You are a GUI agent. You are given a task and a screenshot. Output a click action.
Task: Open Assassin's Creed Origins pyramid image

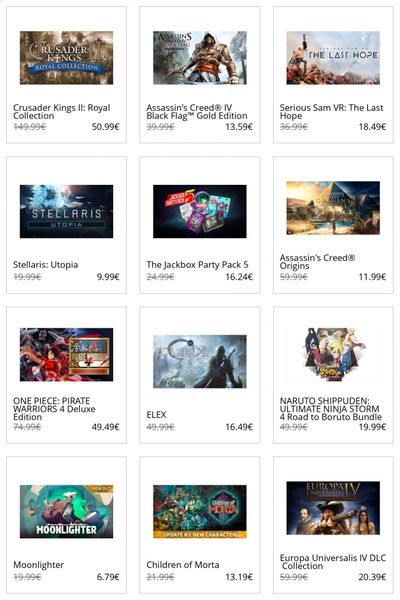(x=333, y=208)
